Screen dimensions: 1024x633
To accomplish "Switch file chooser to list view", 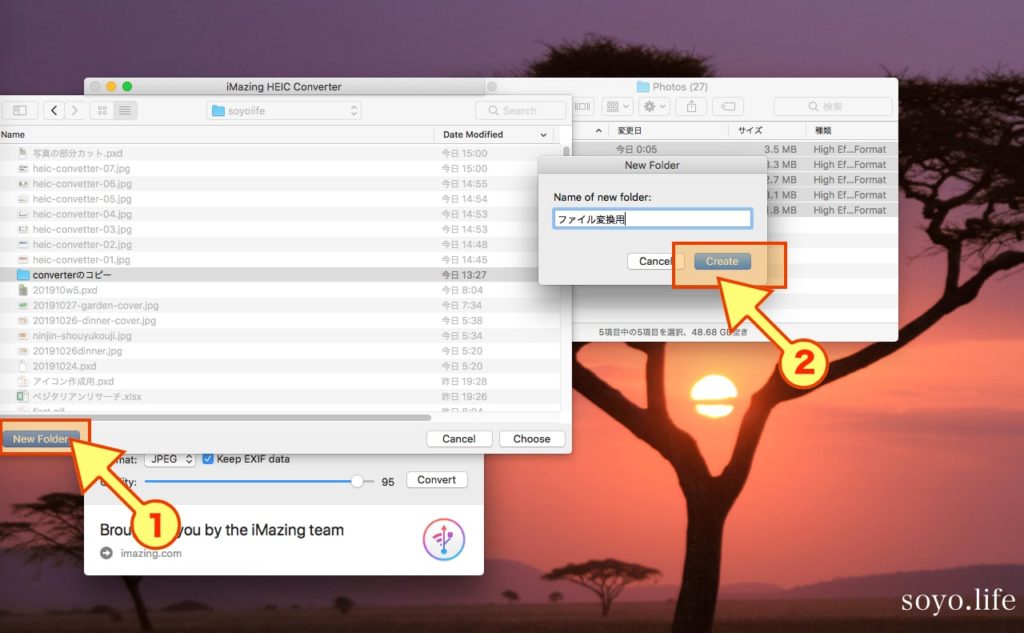I will [x=124, y=110].
